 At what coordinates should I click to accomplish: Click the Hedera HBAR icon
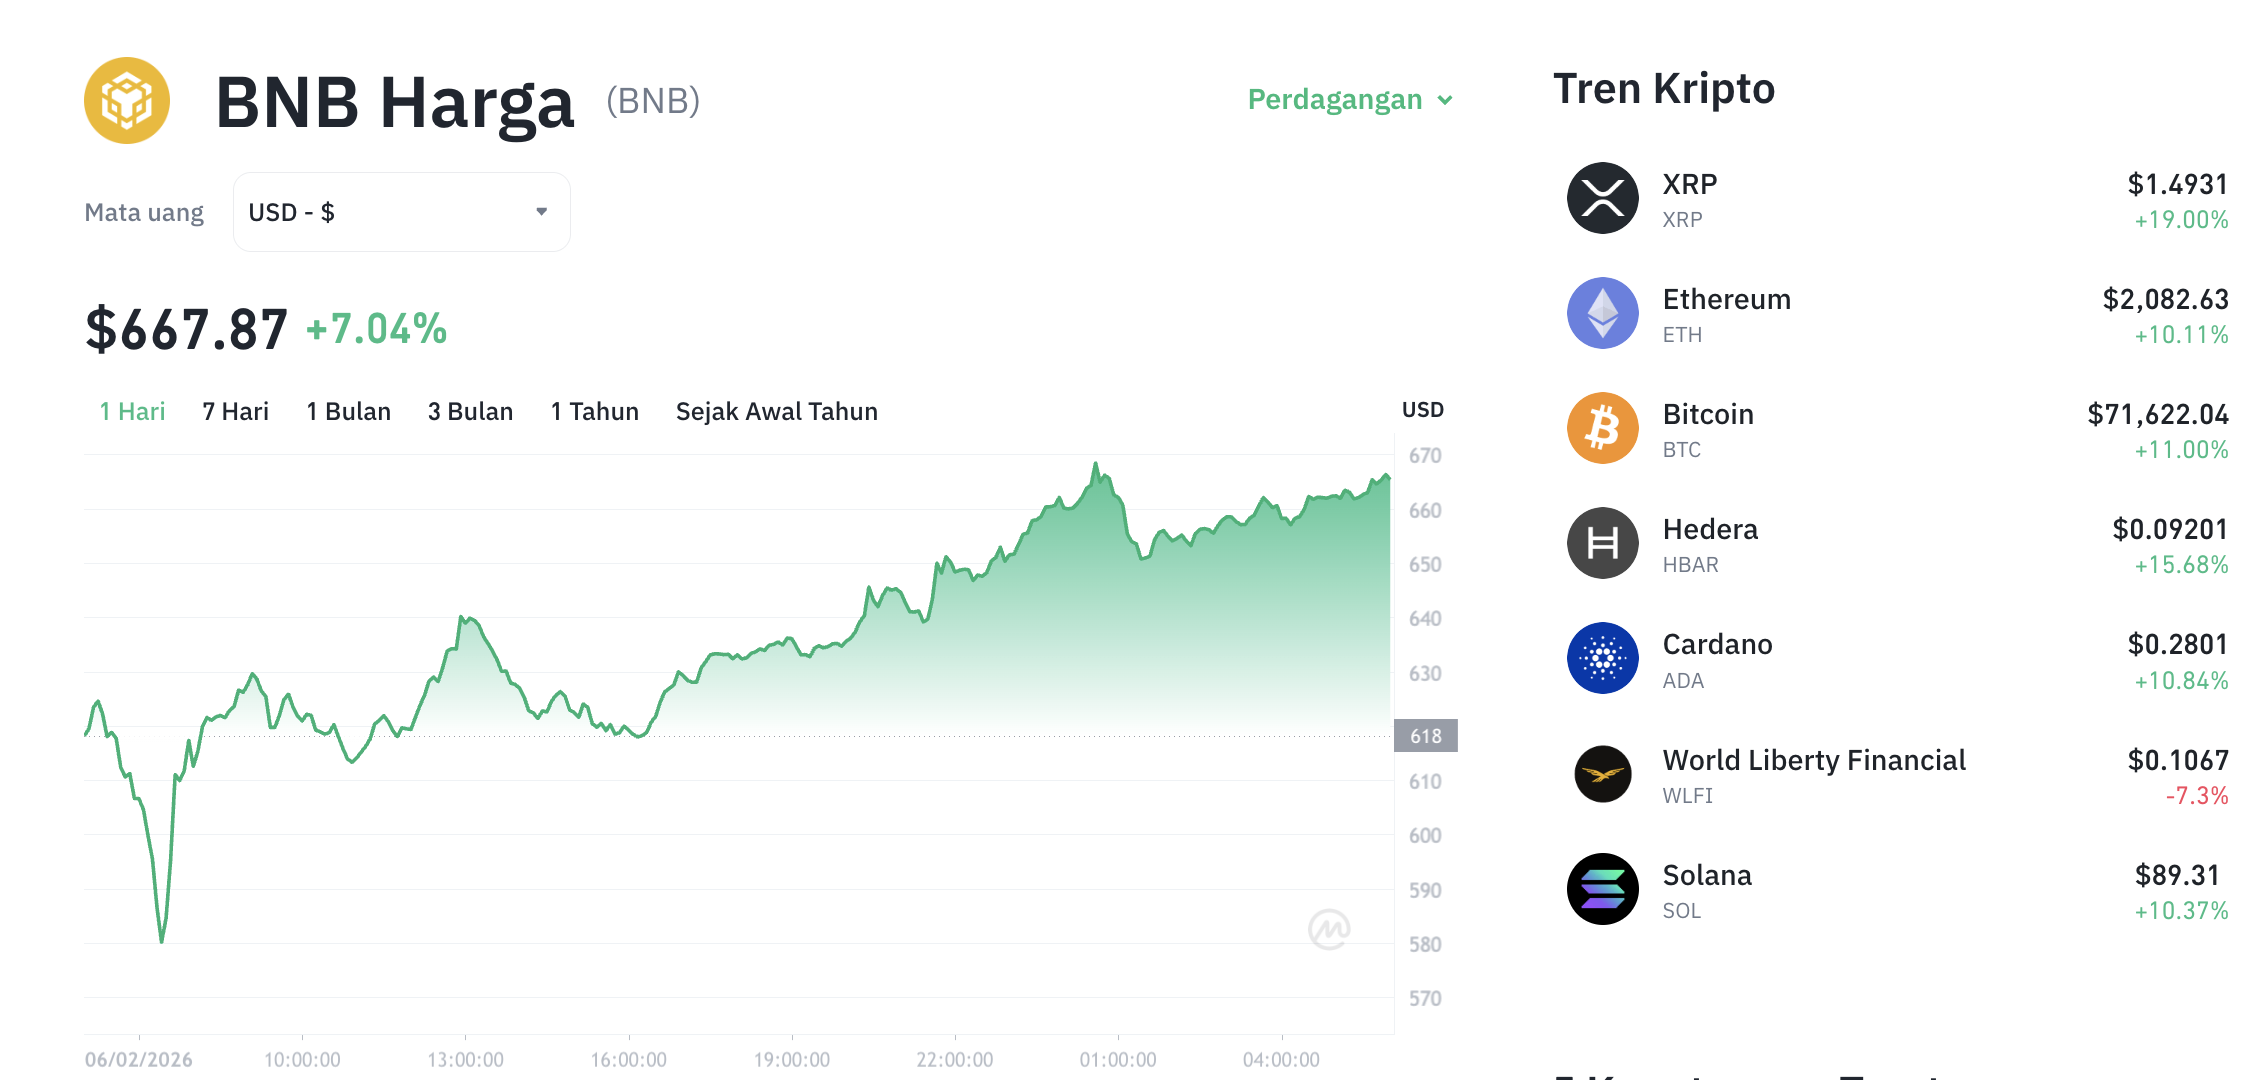click(1602, 543)
